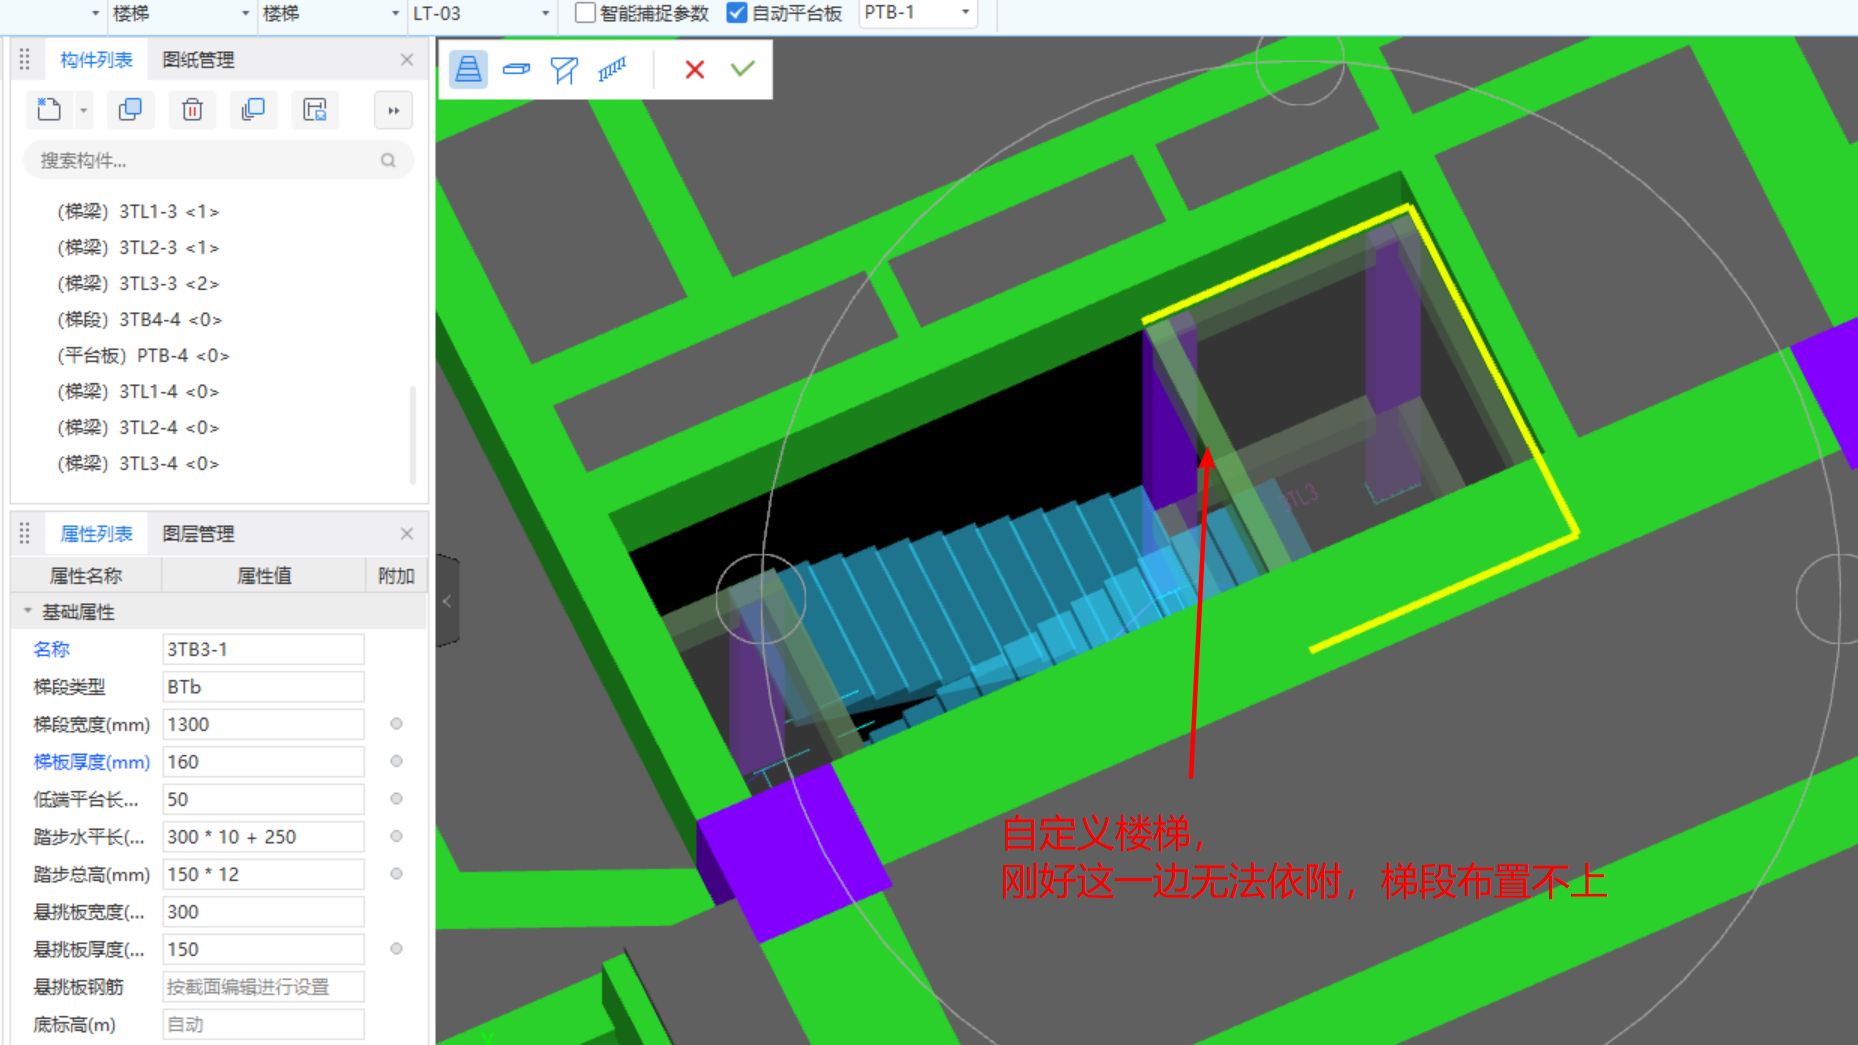Image resolution: width=1858 pixels, height=1045 pixels.
Task: Toggle 附加 option for 踏步总高
Action: pyautogui.click(x=396, y=874)
